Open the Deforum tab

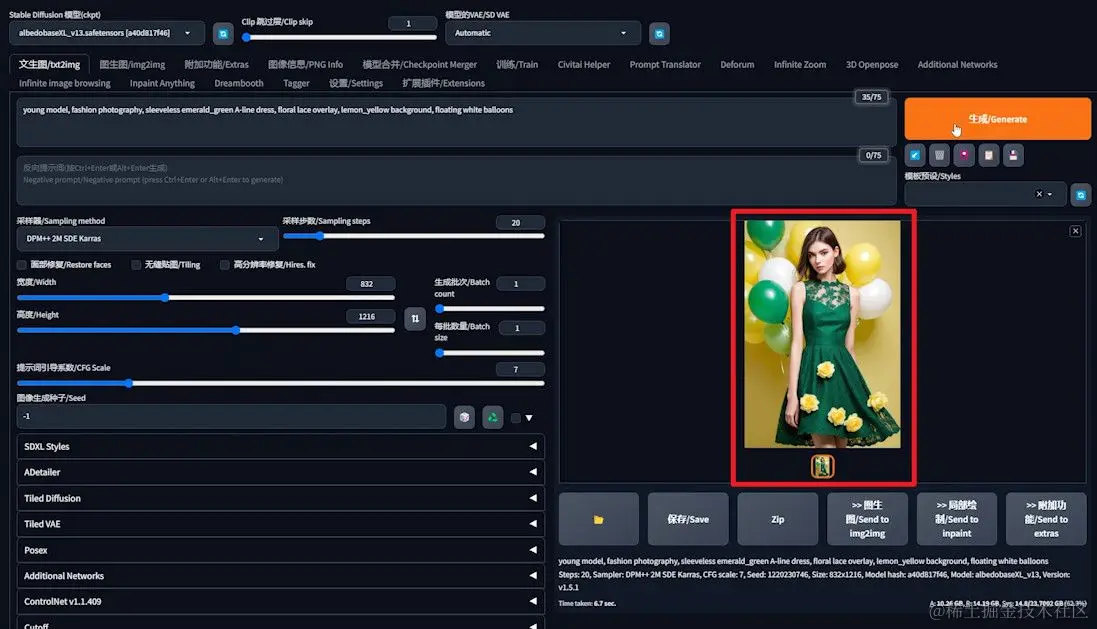click(737, 64)
